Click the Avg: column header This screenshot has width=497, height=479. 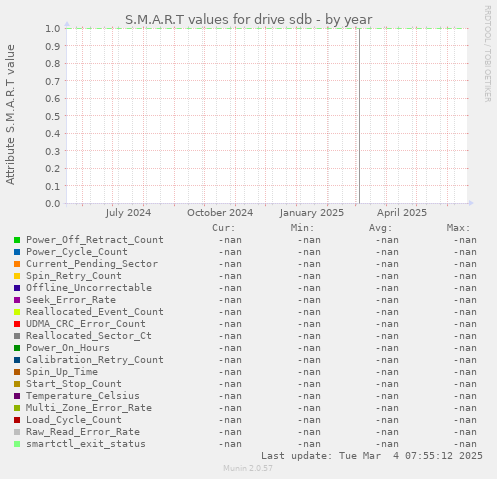click(380, 228)
